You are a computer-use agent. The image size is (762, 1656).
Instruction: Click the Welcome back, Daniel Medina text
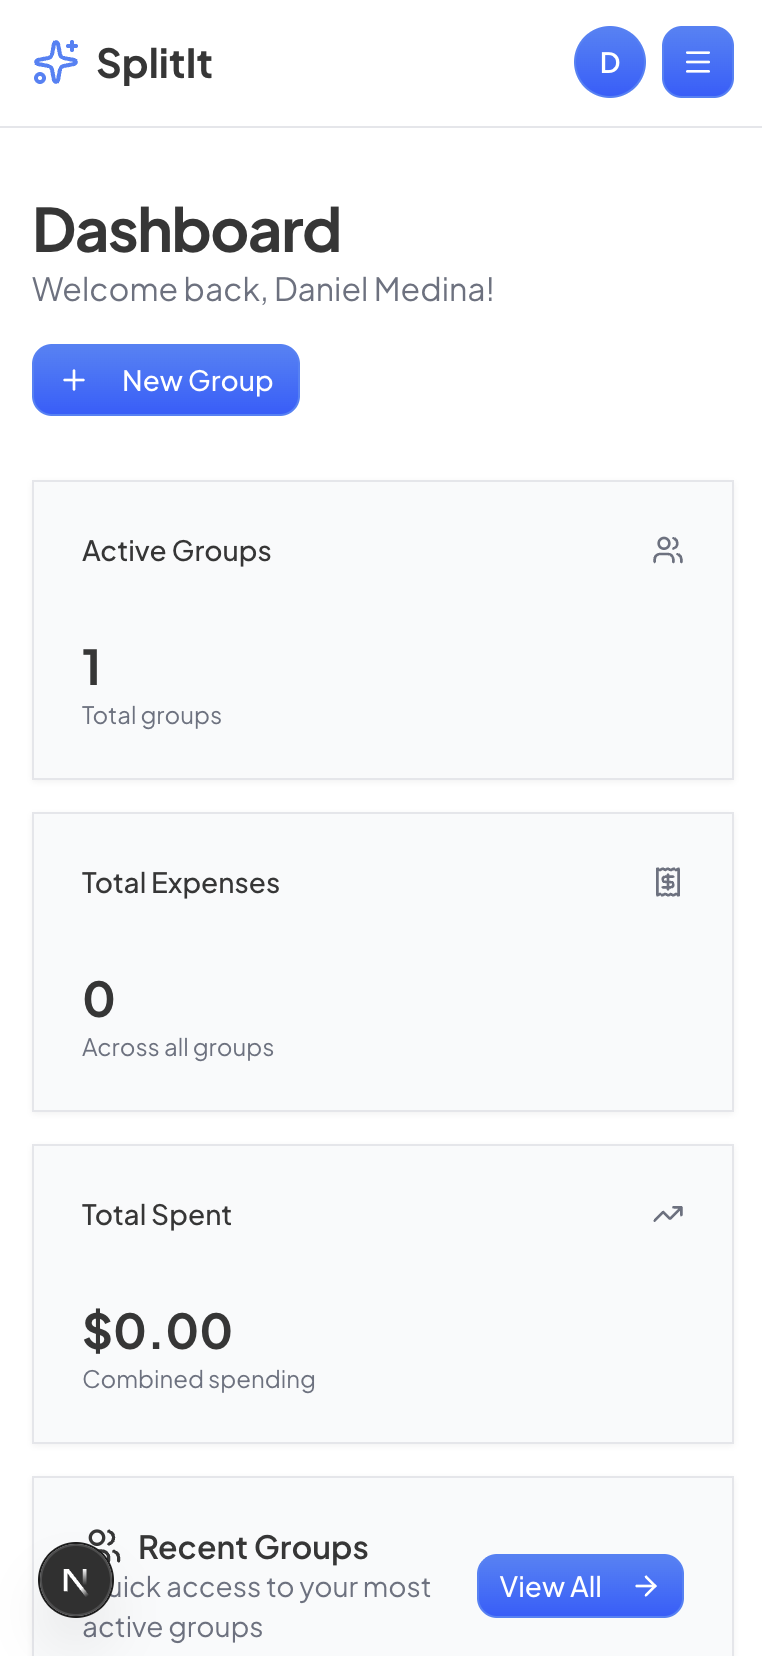click(263, 290)
